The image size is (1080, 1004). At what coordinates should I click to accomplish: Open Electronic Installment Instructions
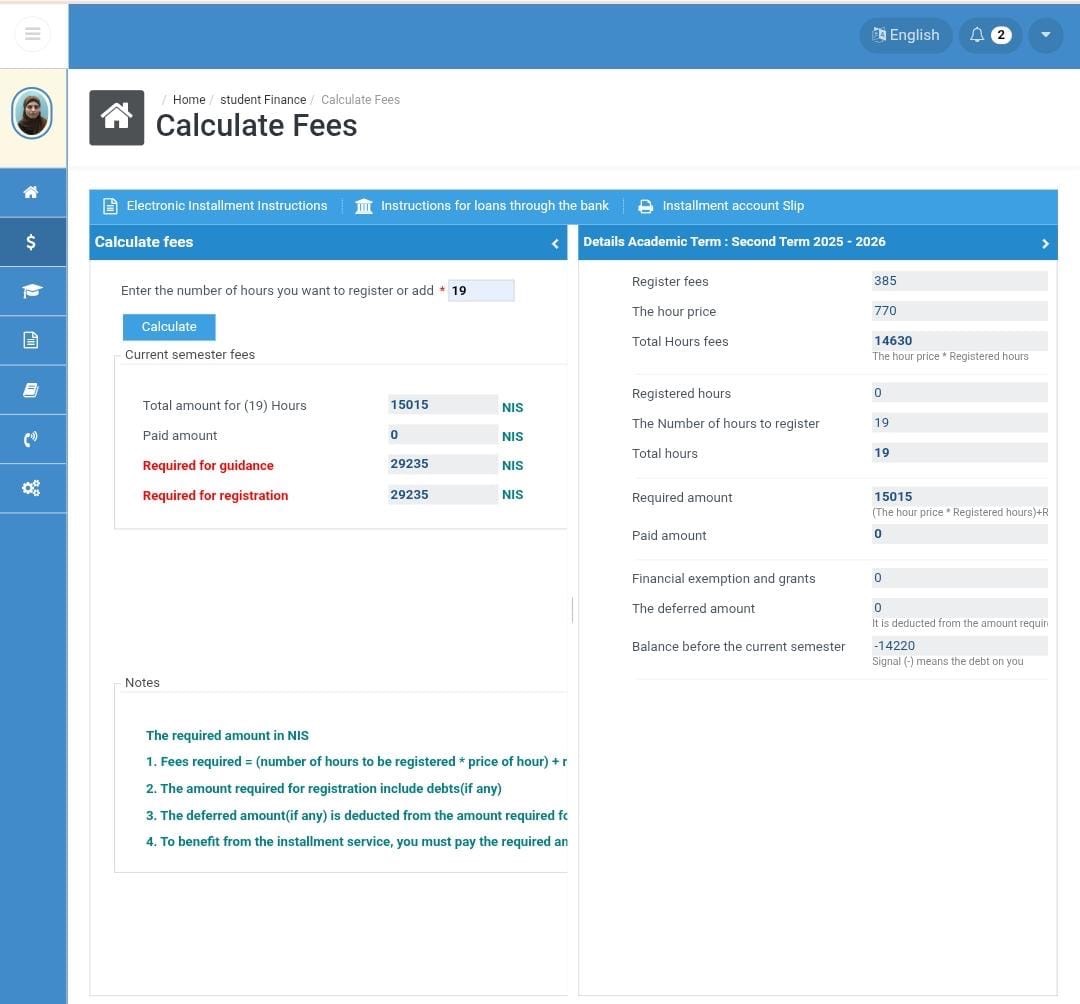click(x=227, y=206)
